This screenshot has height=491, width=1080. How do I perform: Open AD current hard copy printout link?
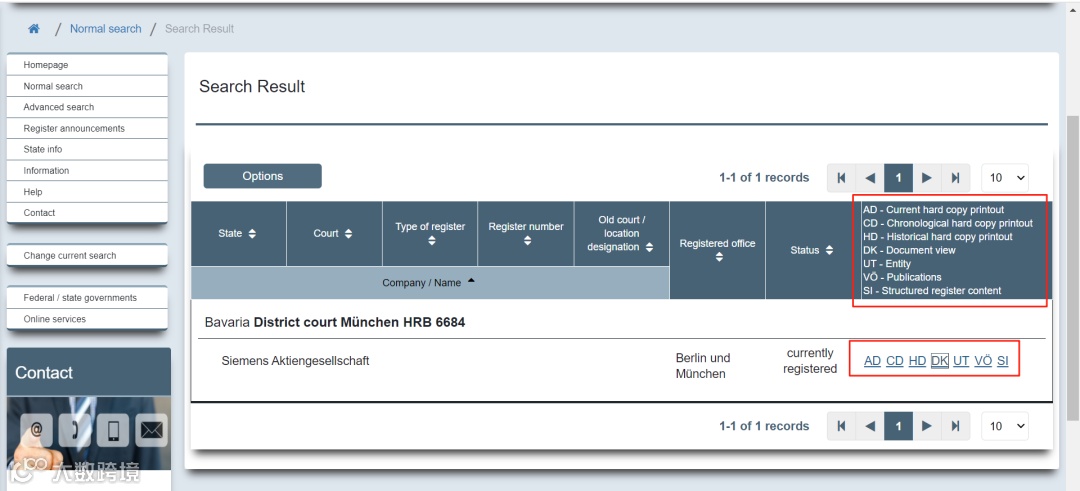point(872,361)
